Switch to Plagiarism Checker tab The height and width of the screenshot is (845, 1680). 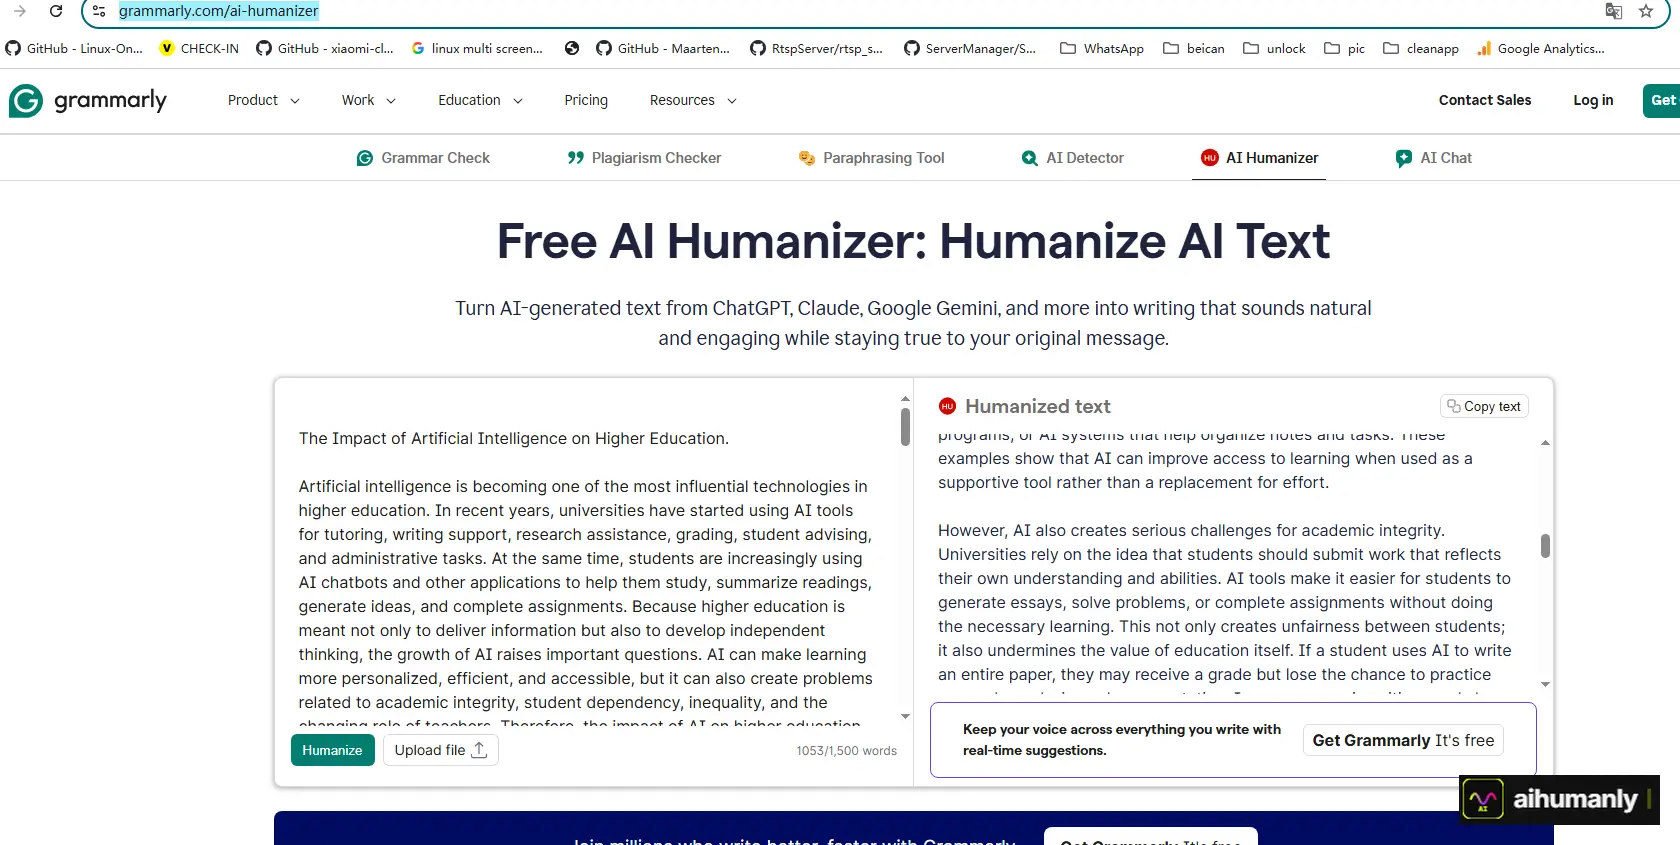pyautogui.click(x=644, y=158)
